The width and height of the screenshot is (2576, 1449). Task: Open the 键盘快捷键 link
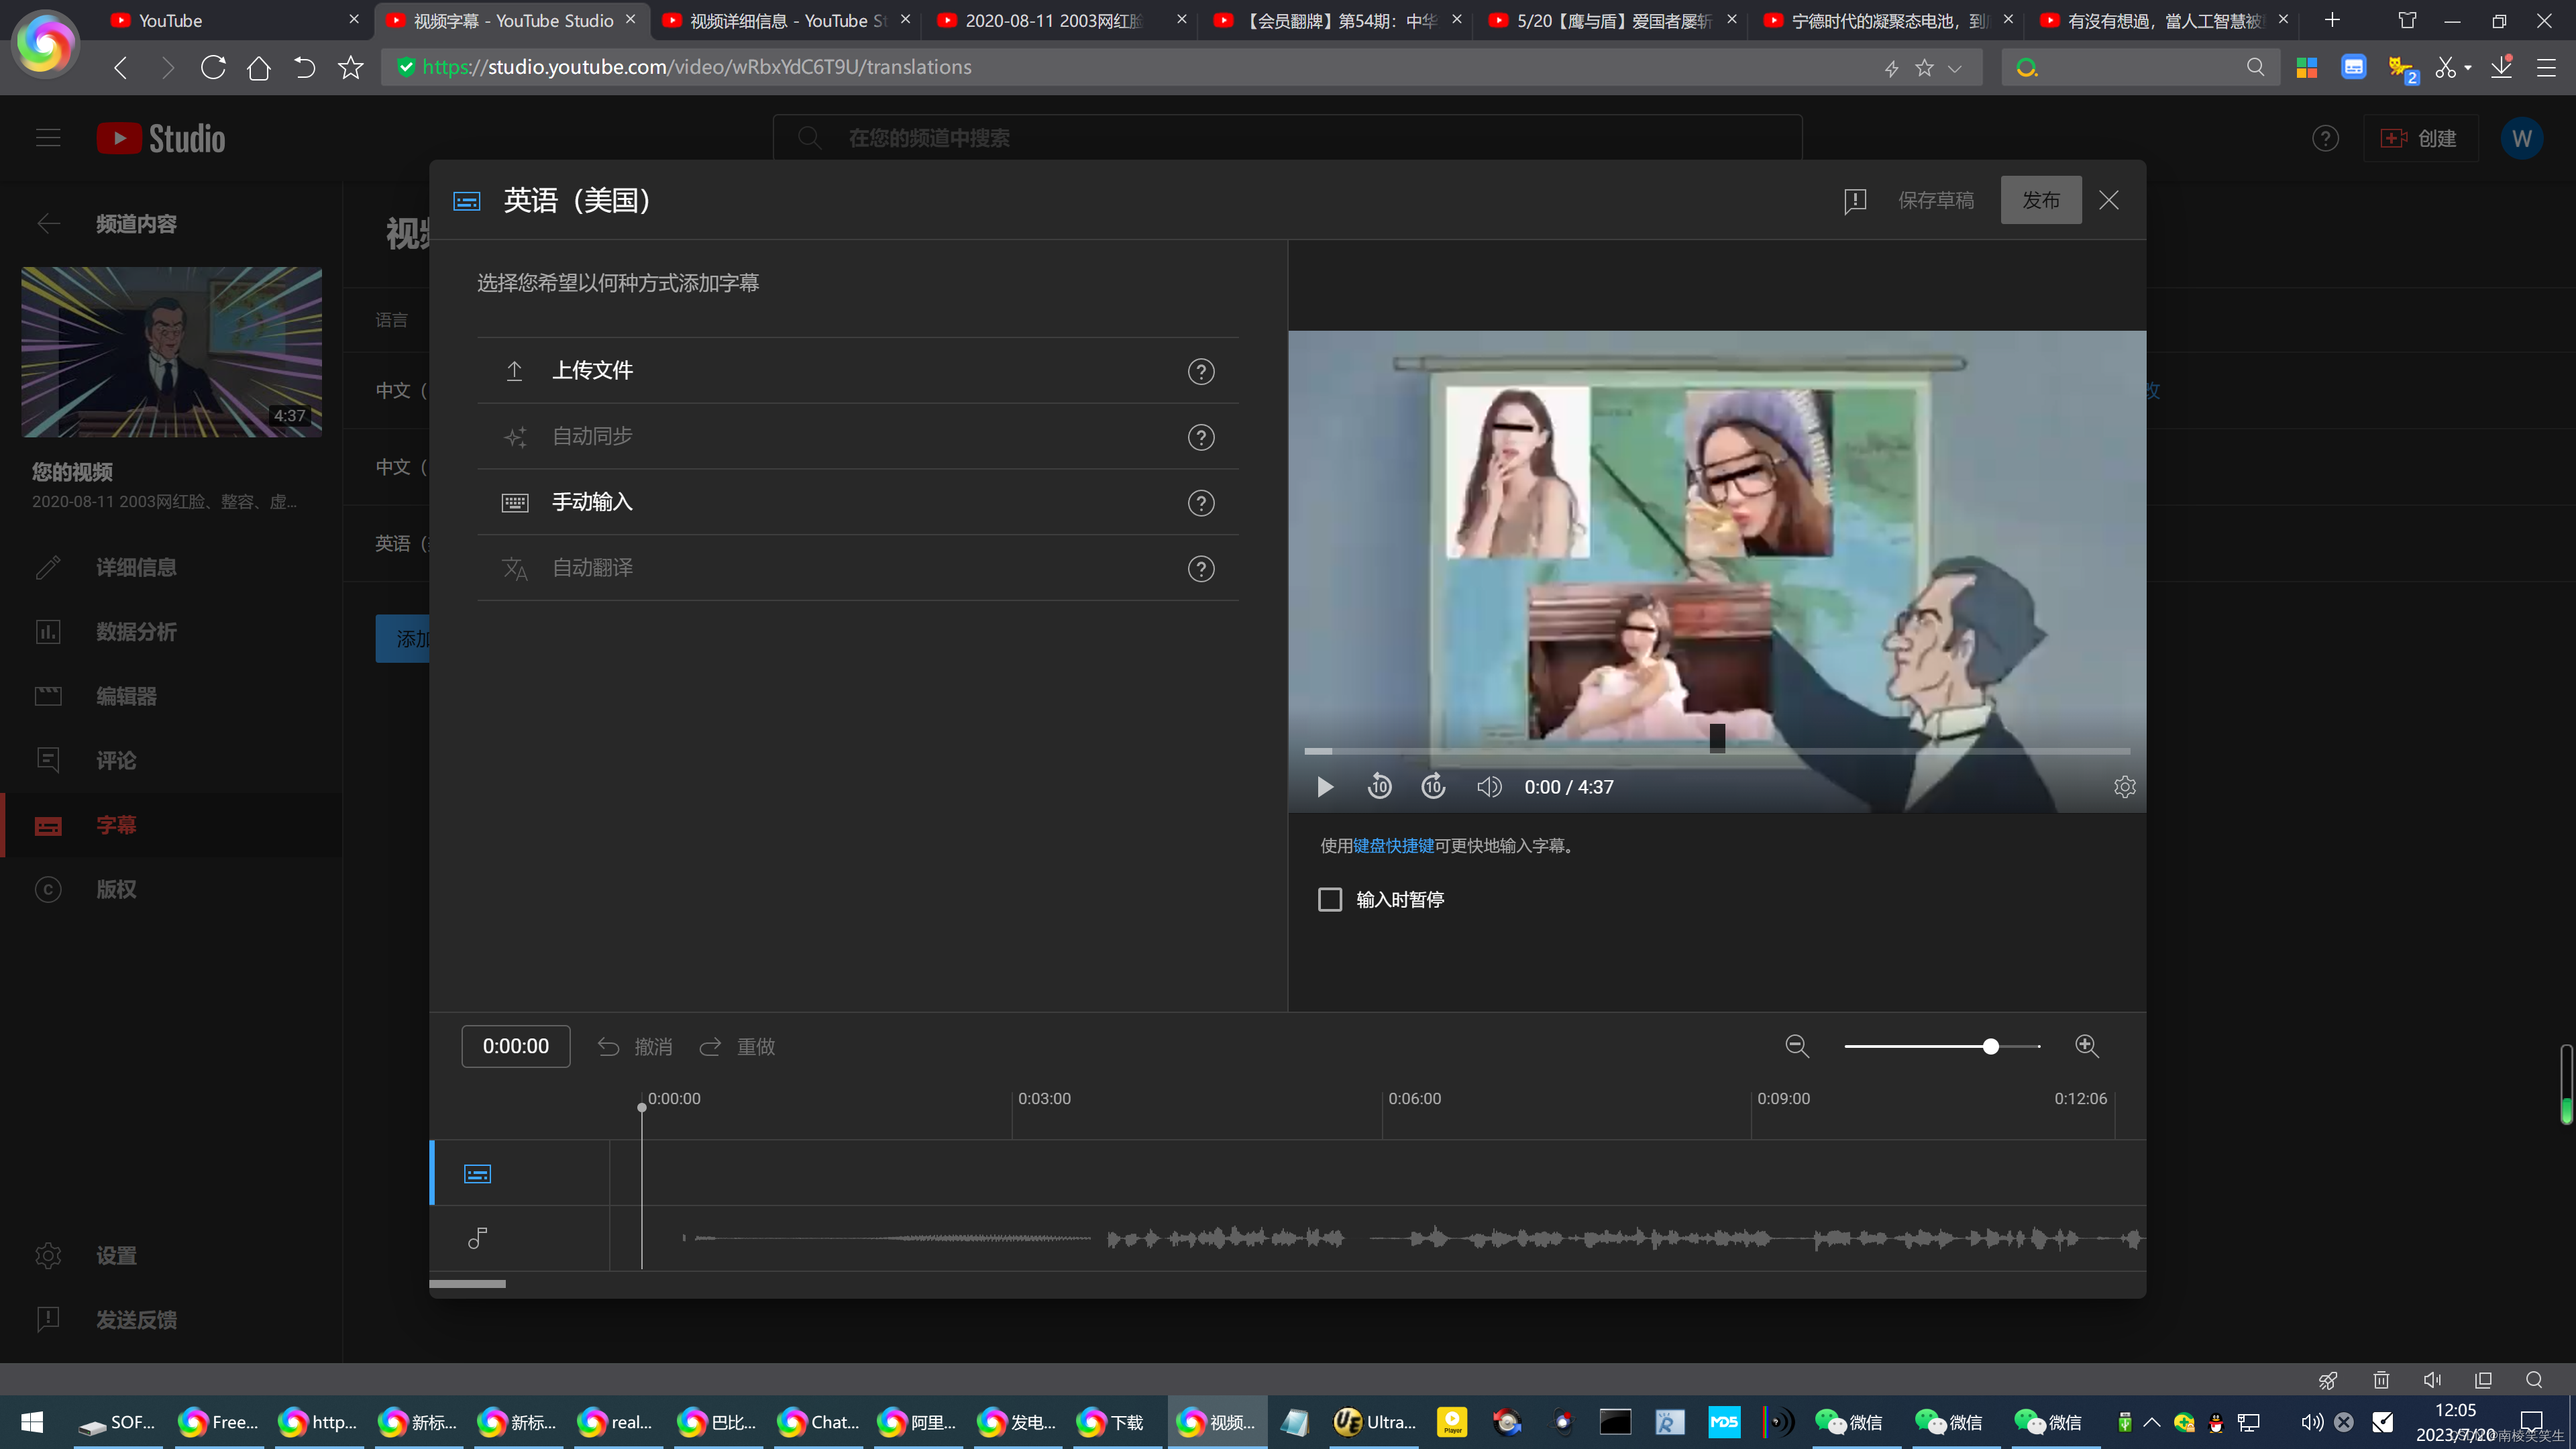pos(1393,846)
